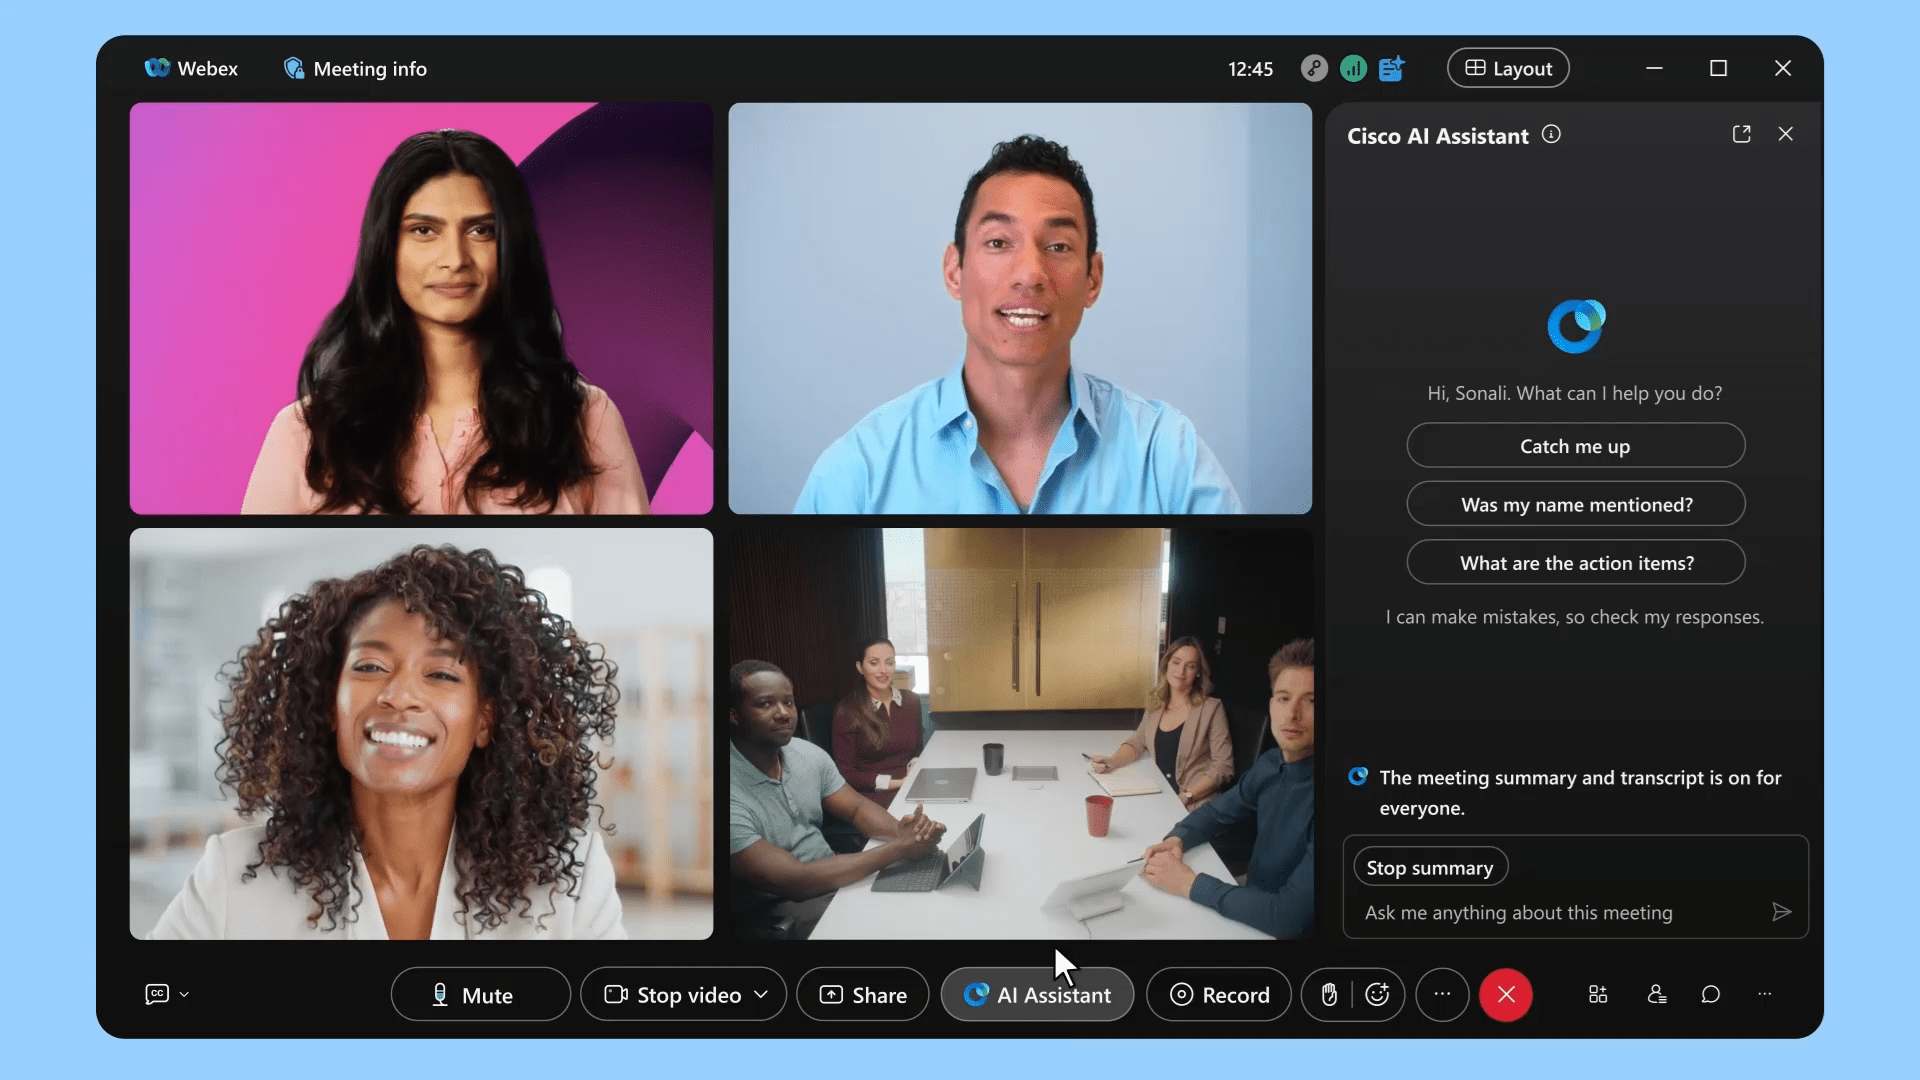Open Apps icon in bottom right
Image resolution: width=1920 pixels, height=1080 pixels.
[1598, 994]
